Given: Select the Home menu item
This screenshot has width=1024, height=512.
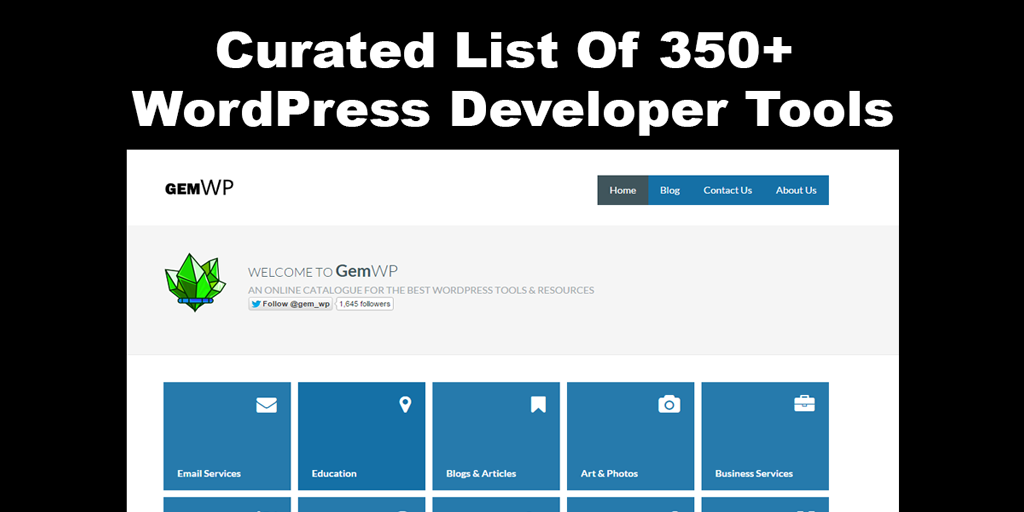Looking at the screenshot, I should pos(622,190).
